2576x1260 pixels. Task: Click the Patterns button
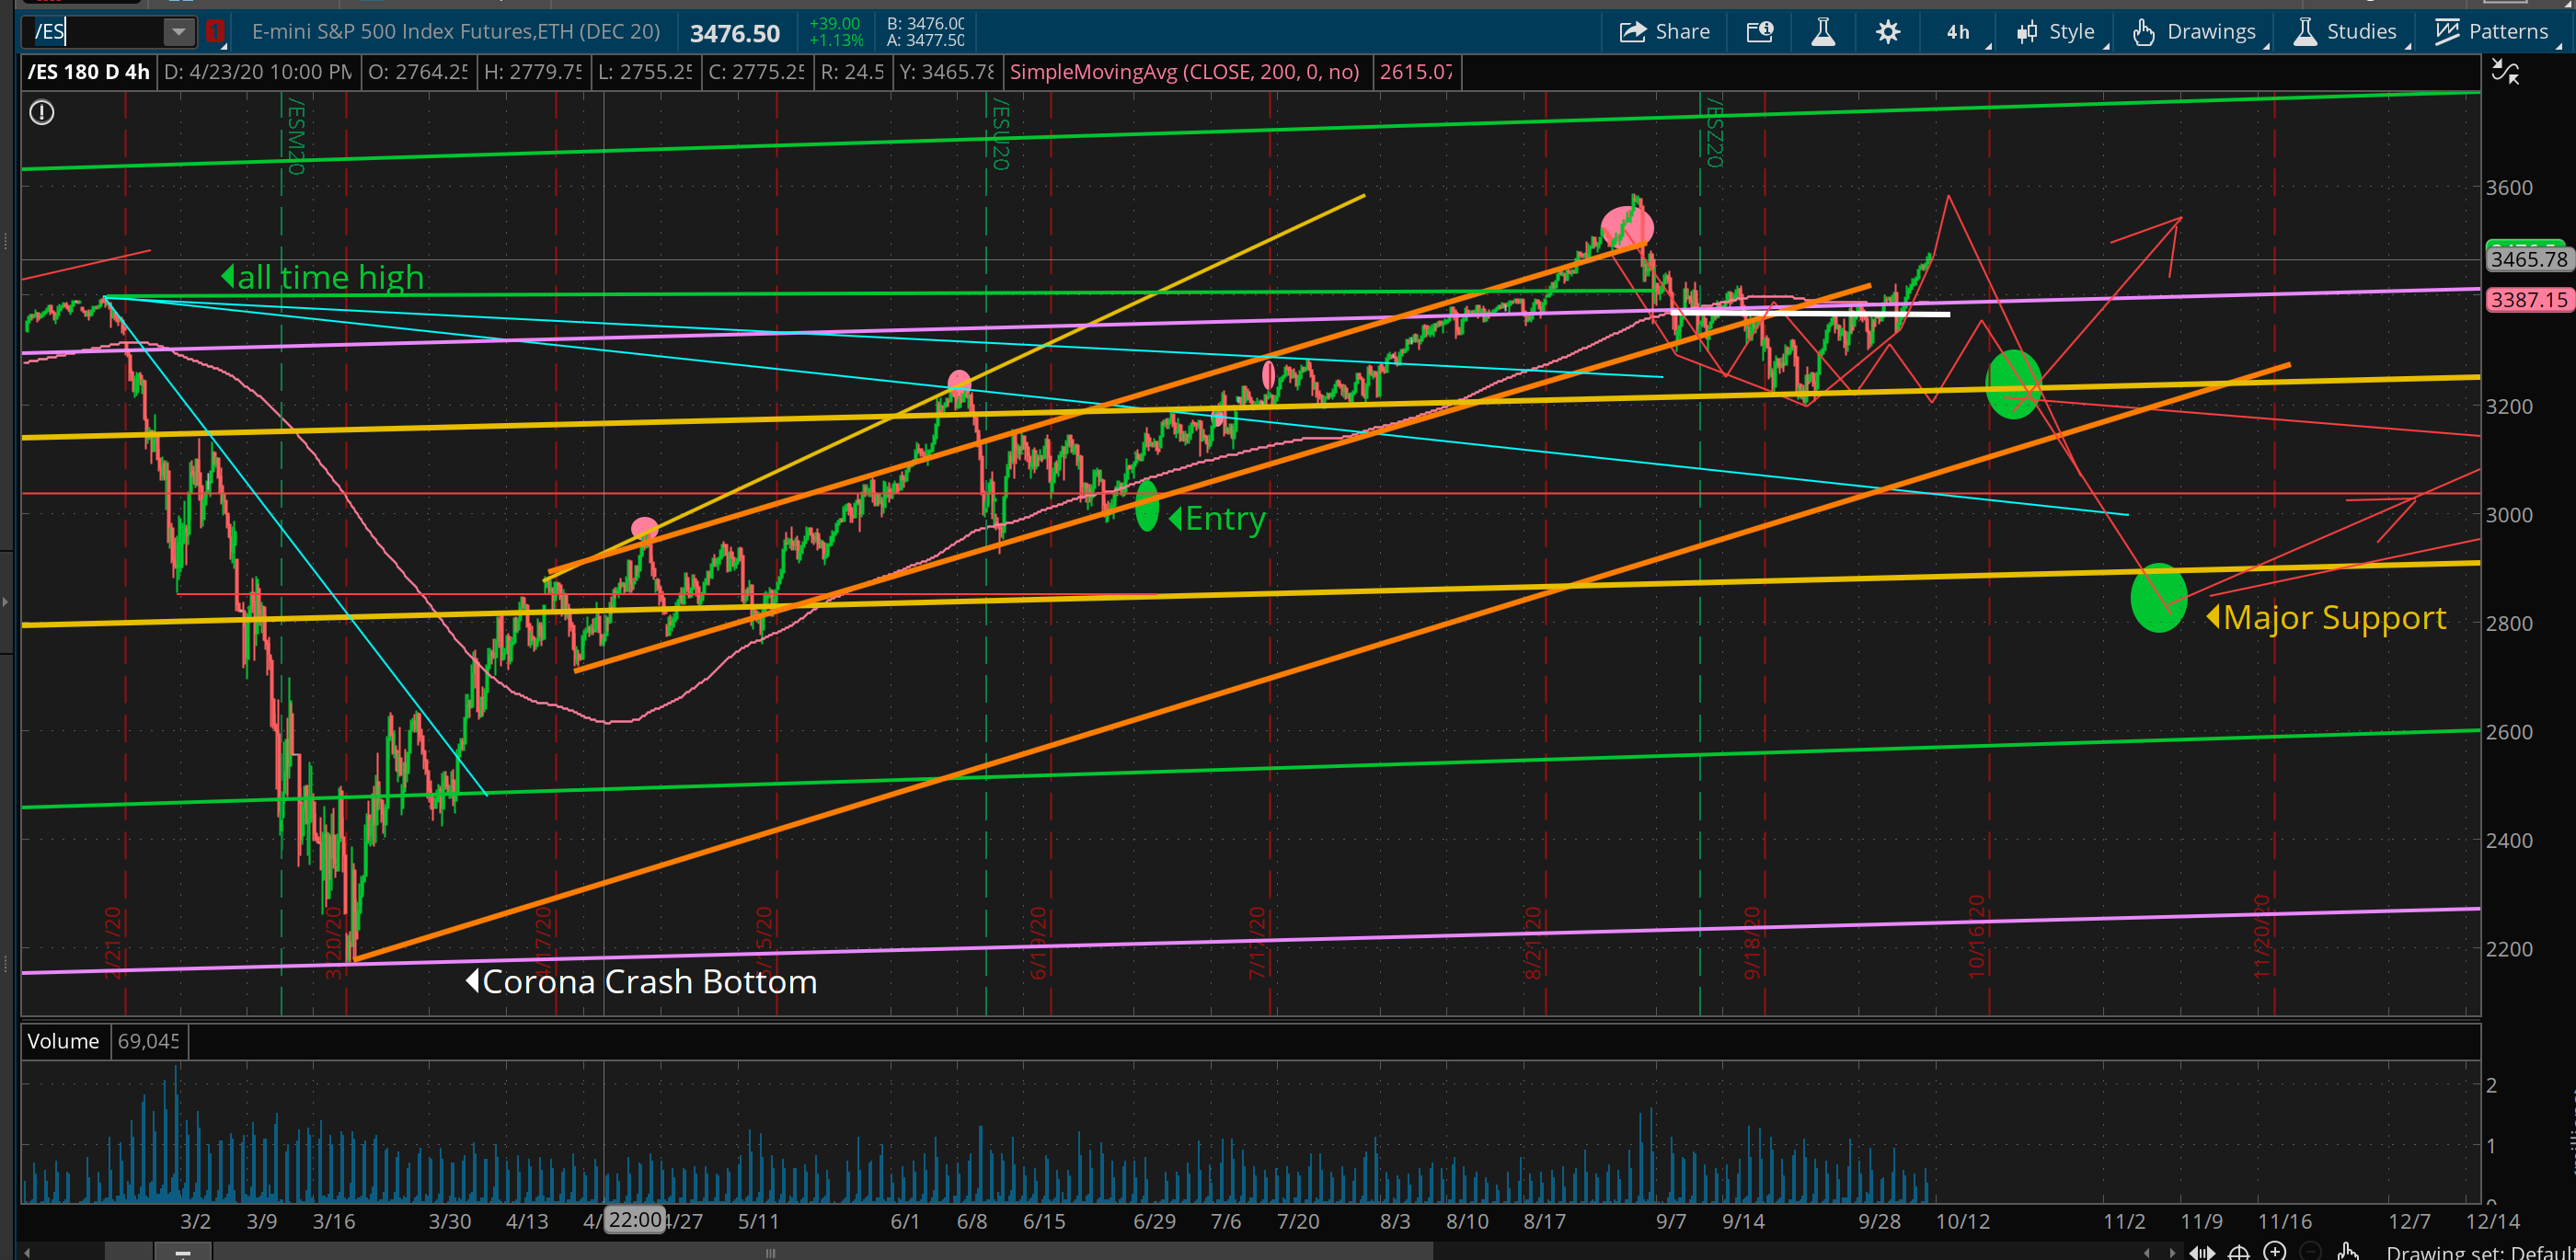[x=2492, y=32]
